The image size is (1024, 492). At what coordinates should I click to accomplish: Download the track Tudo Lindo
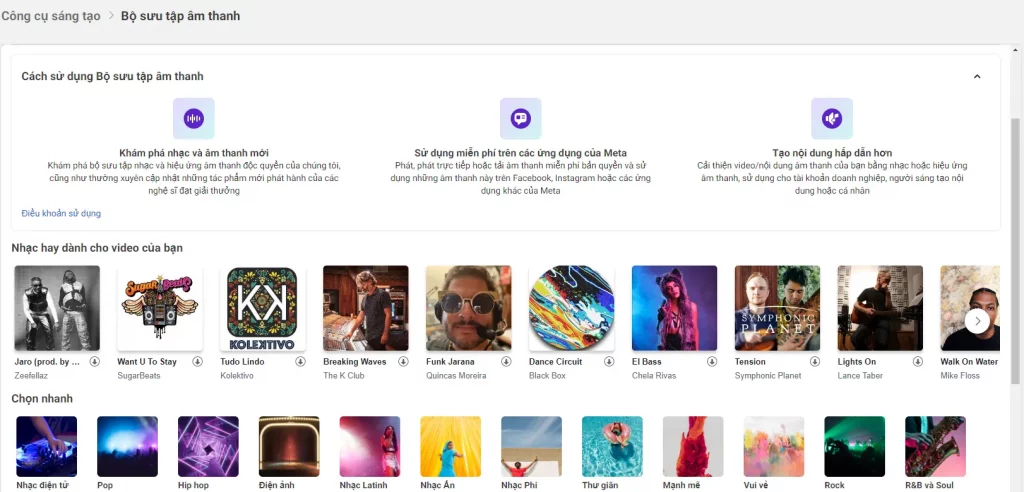(300, 361)
